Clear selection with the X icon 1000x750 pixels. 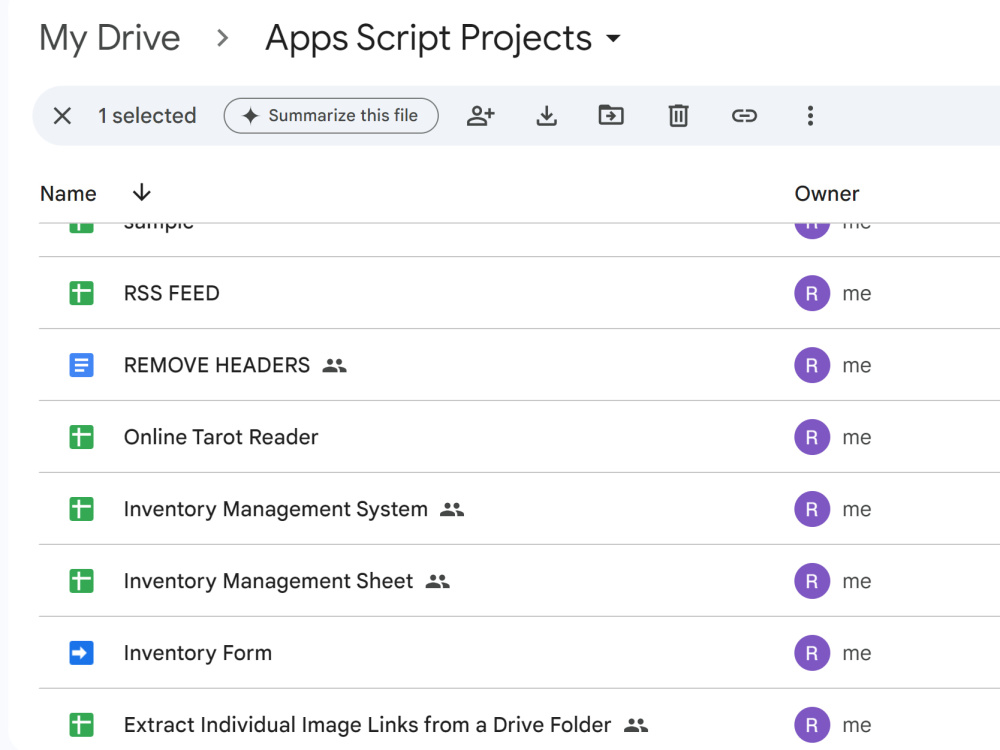point(62,115)
